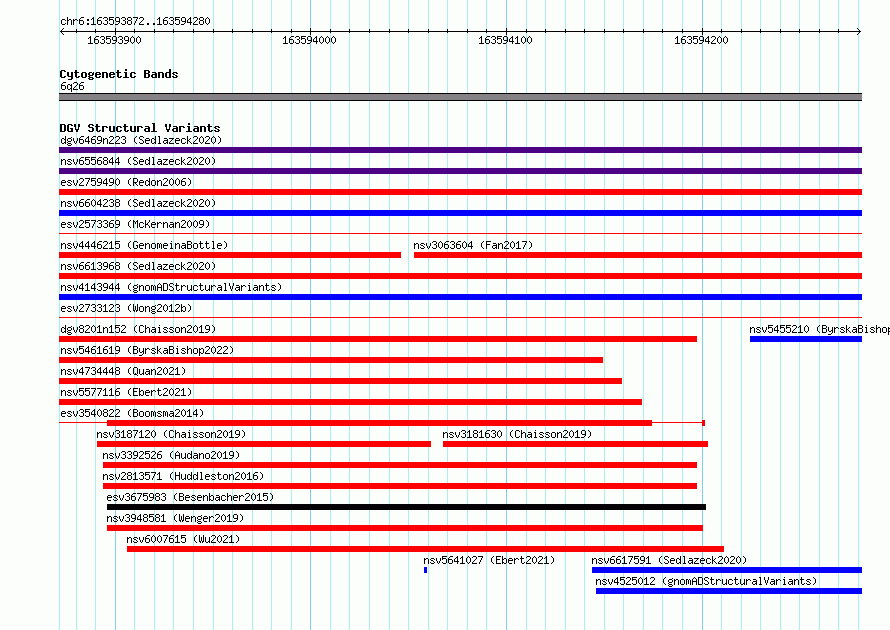
Task: Open the nsv6613968 (Sedlazeck2020) label
Action: (138, 266)
